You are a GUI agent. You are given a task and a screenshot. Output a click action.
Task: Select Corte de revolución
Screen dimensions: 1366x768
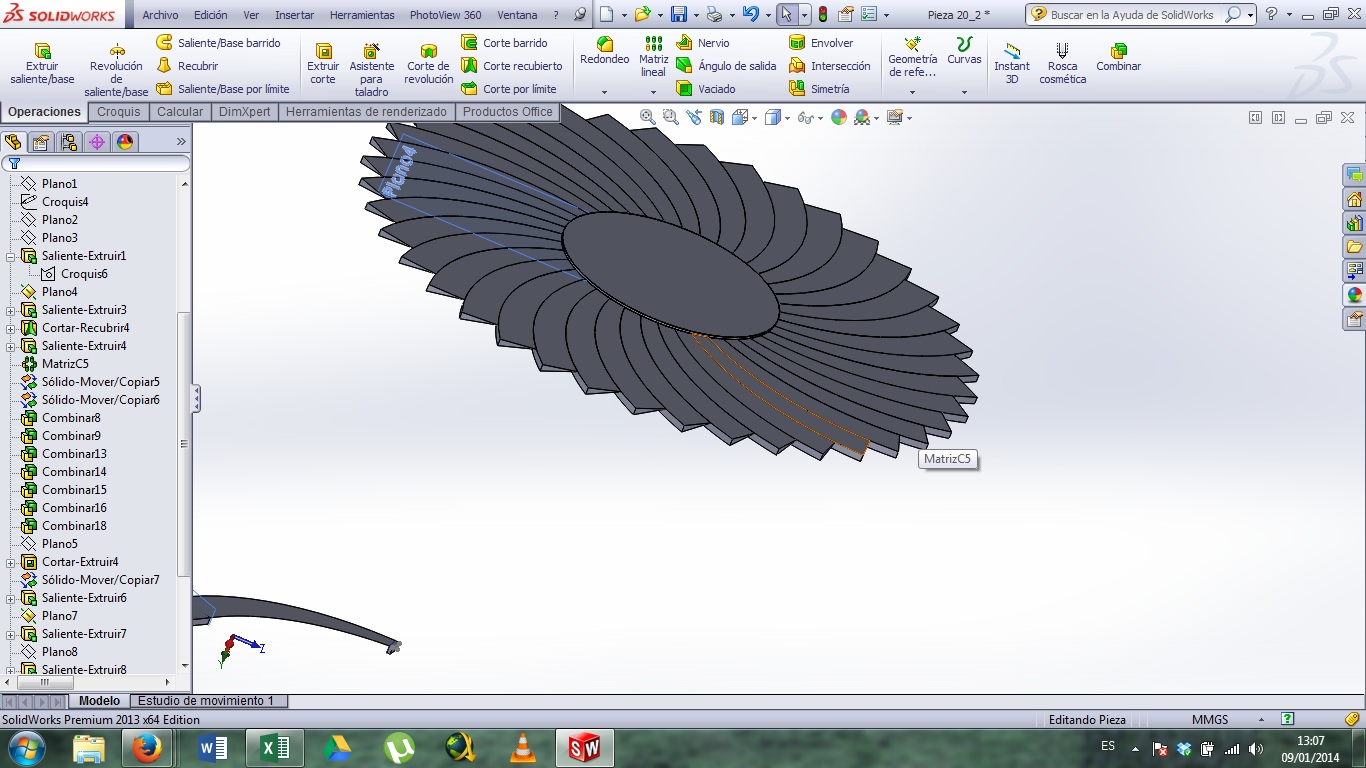[429, 64]
